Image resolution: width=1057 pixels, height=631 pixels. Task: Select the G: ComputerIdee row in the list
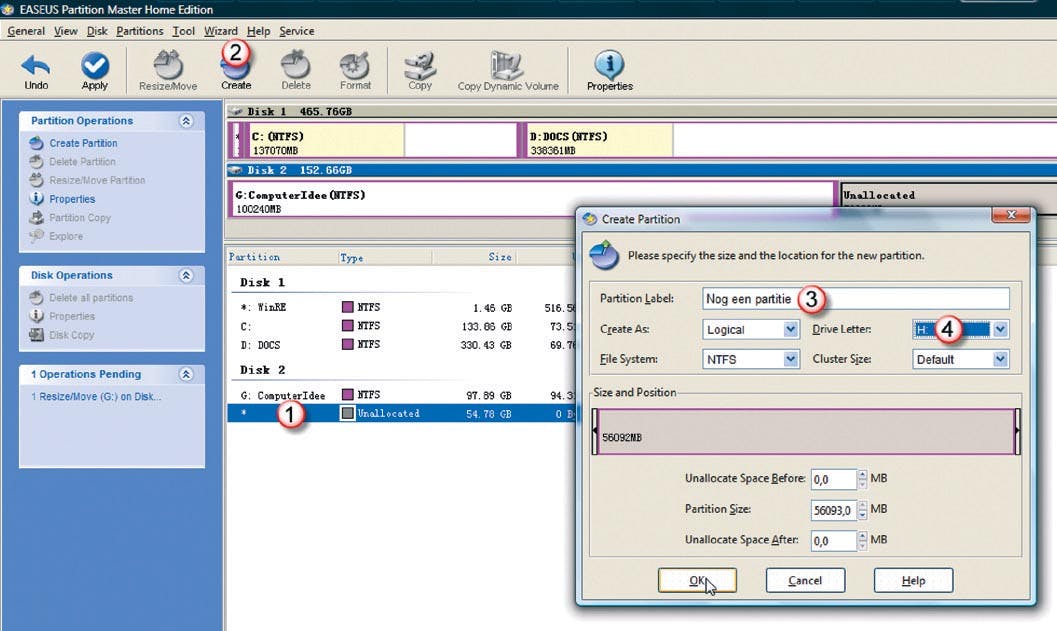point(401,395)
